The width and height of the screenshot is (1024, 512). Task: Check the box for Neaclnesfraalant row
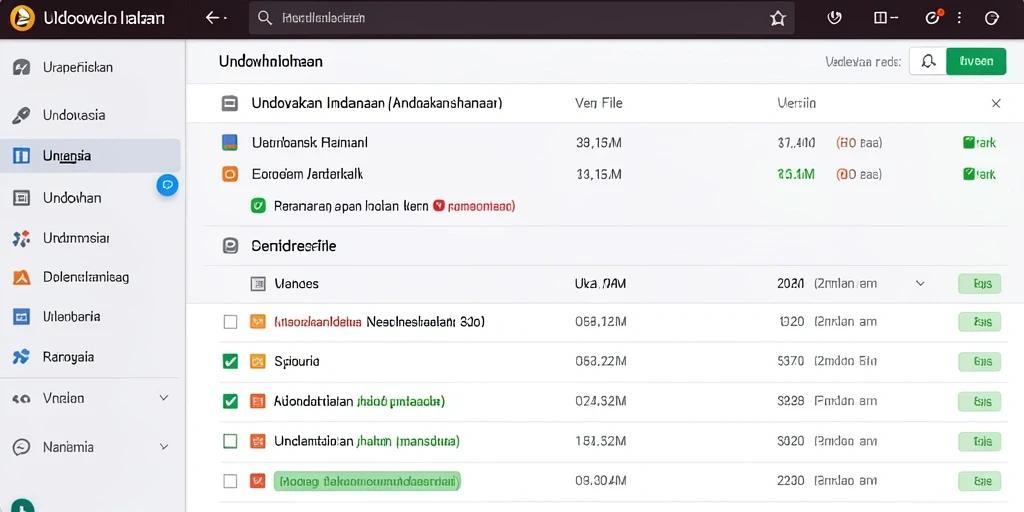coord(230,322)
